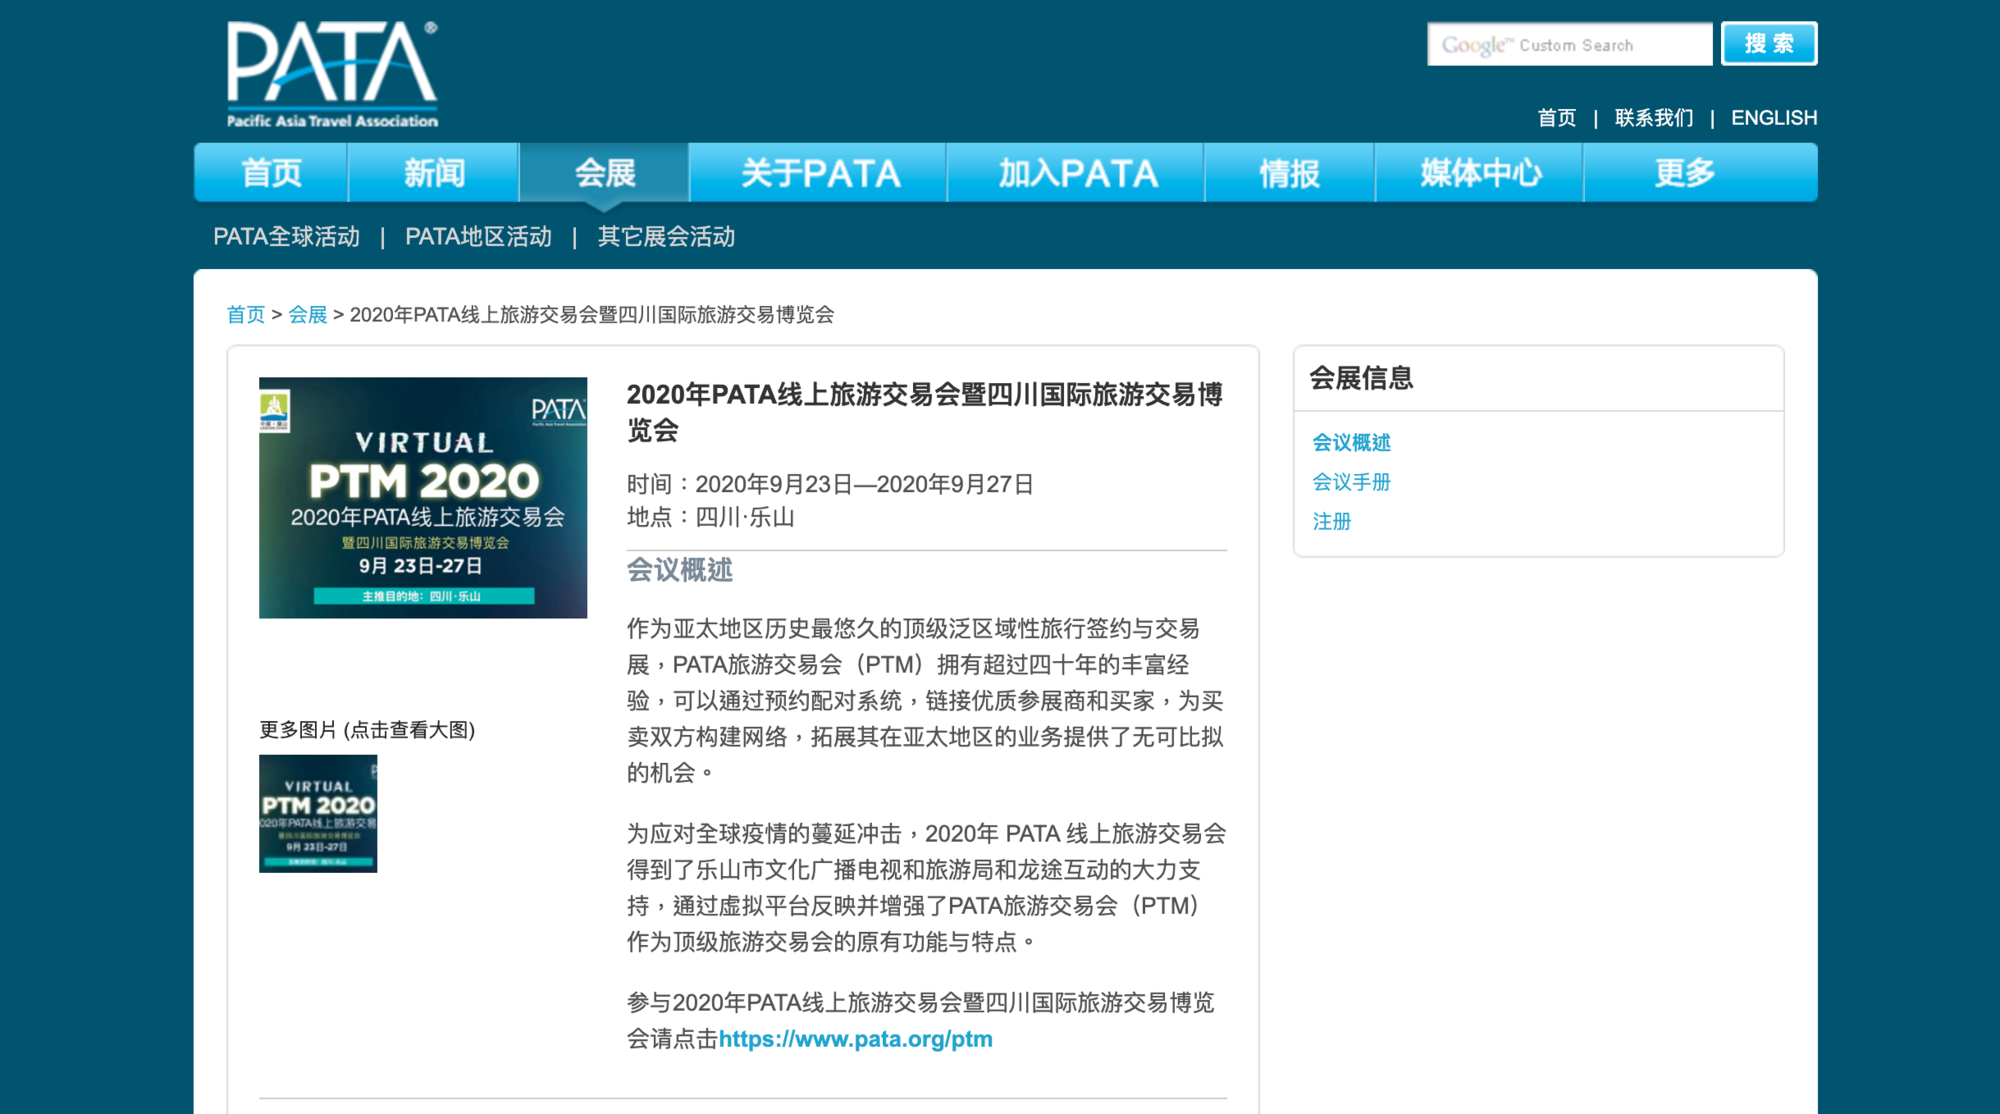The image size is (2000, 1114).
Task: Open 关于PATA navigation item
Action: tap(819, 173)
